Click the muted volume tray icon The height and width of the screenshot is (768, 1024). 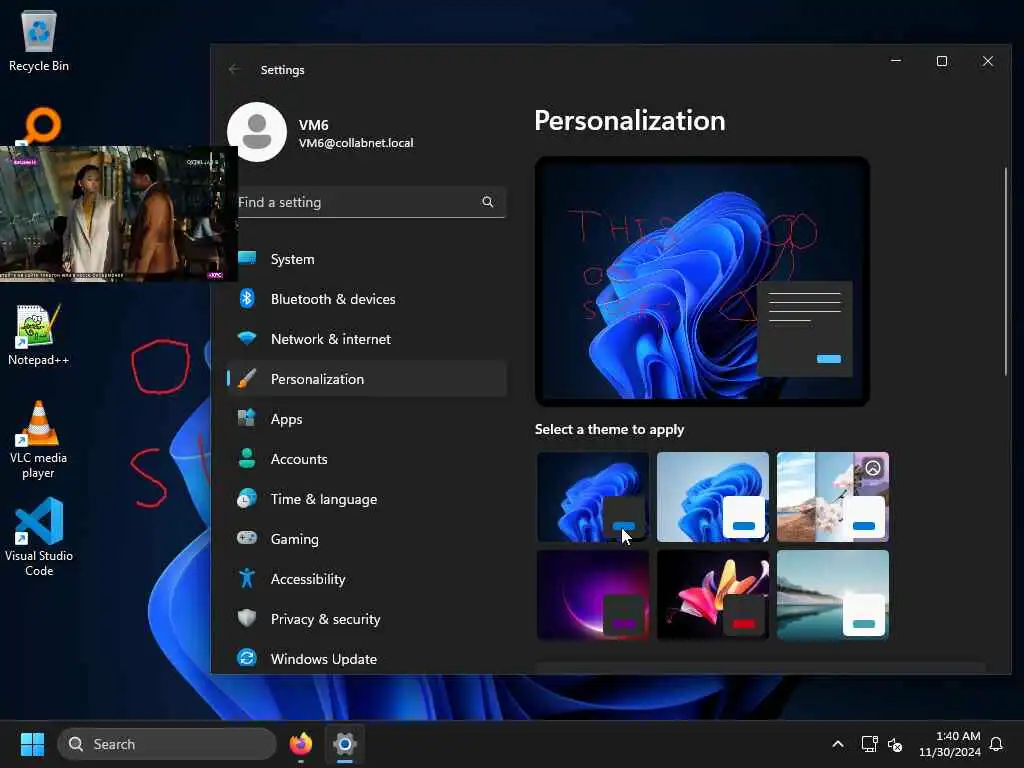[x=895, y=744]
